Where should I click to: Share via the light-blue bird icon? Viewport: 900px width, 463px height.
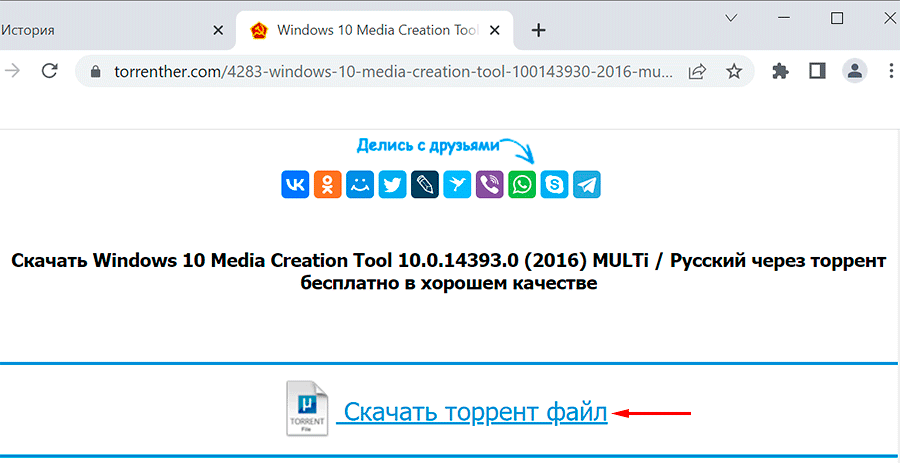coord(457,185)
